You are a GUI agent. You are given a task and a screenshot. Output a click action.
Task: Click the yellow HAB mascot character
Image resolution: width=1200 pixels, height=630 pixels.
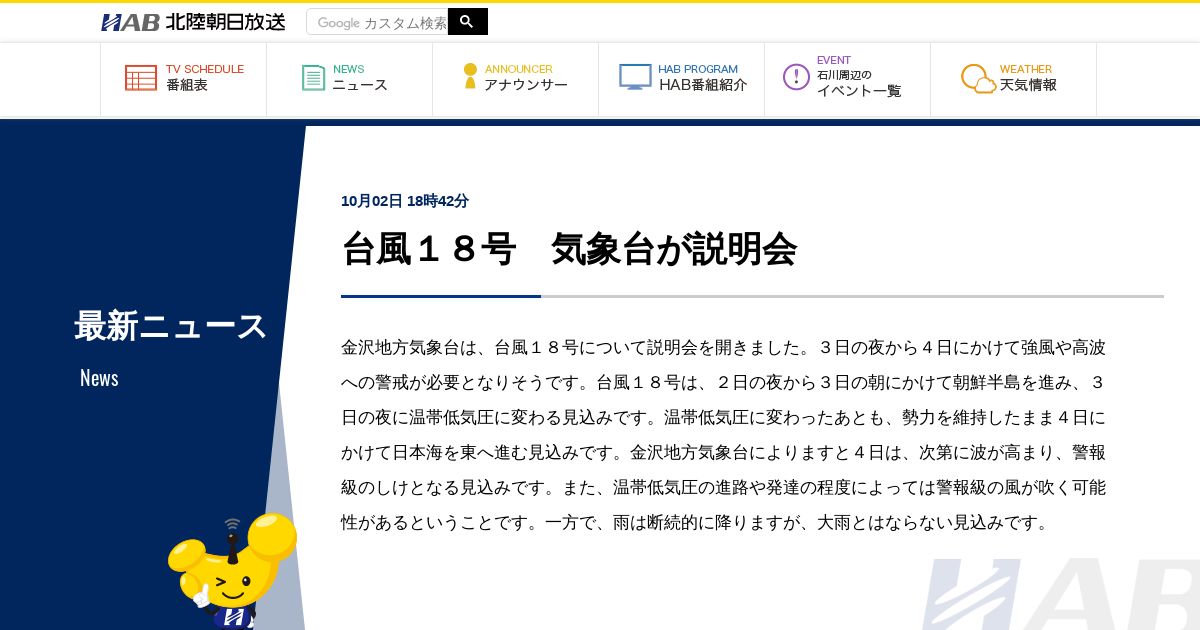[232, 572]
